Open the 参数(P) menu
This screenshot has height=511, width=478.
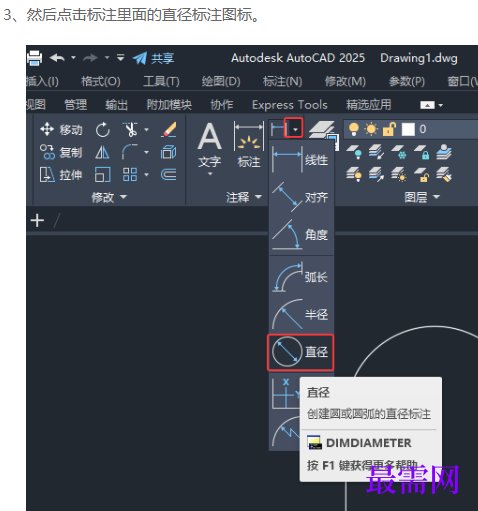[x=407, y=81]
